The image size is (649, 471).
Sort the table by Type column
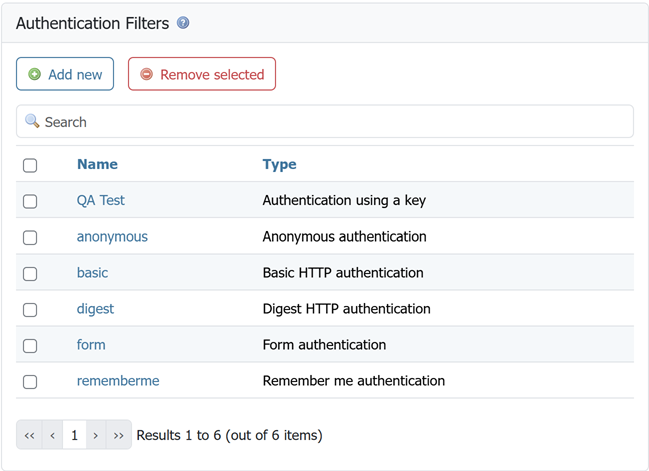[x=279, y=164]
